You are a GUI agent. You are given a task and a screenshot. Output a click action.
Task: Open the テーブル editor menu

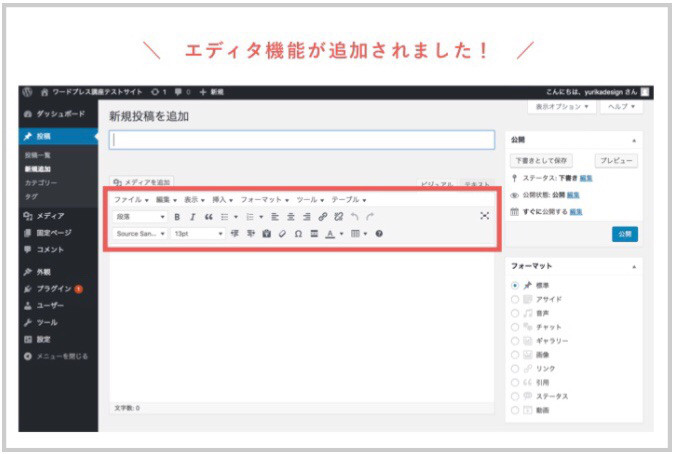tap(349, 200)
